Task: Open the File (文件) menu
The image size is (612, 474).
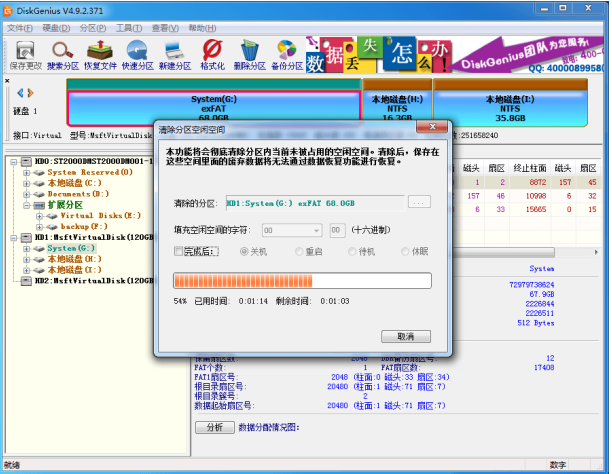Action: point(20,28)
